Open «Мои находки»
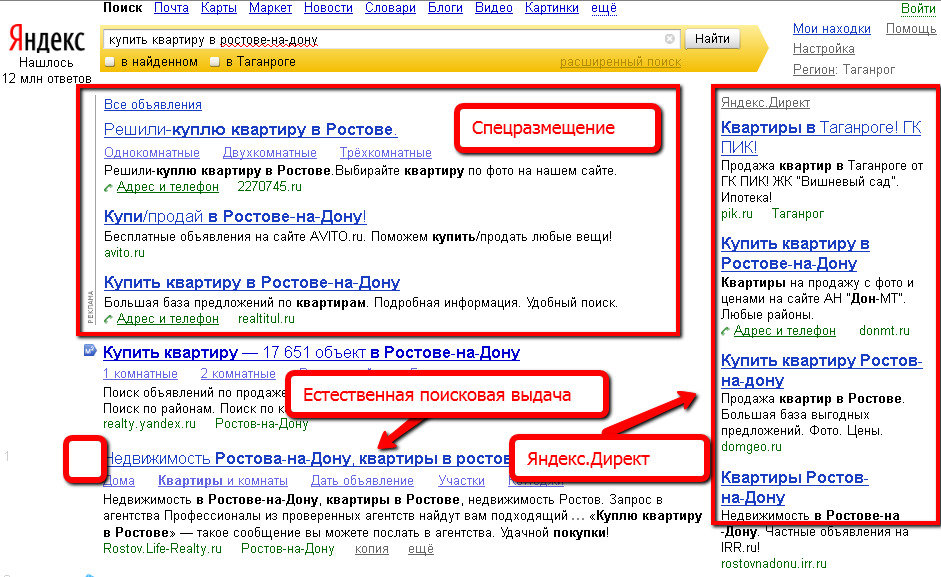Screen dimensions: 941x577 tap(831, 29)
